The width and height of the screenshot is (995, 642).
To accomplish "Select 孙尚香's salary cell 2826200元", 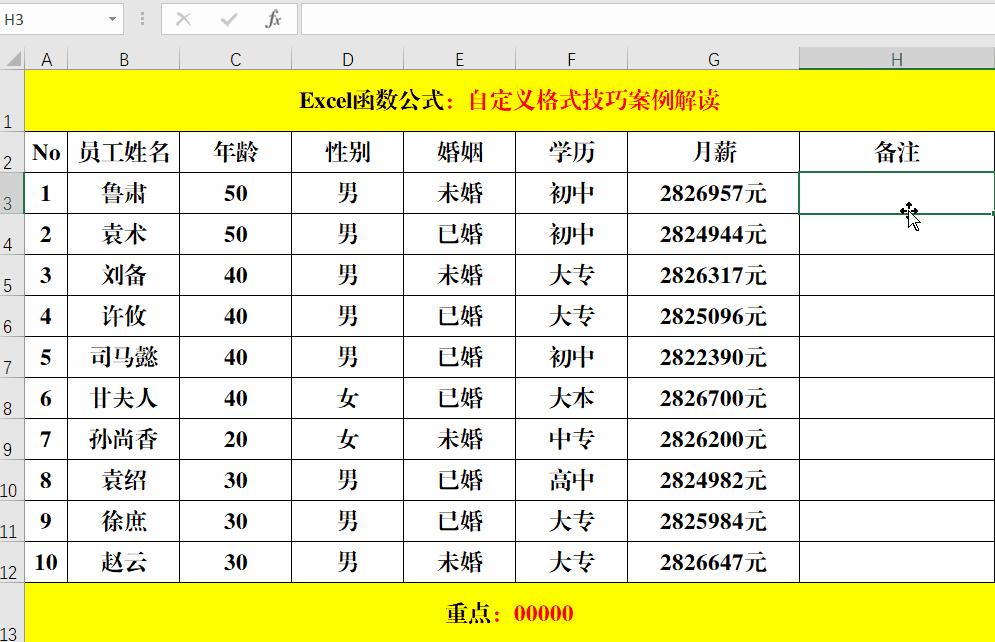I will click(x=712, y=439).
